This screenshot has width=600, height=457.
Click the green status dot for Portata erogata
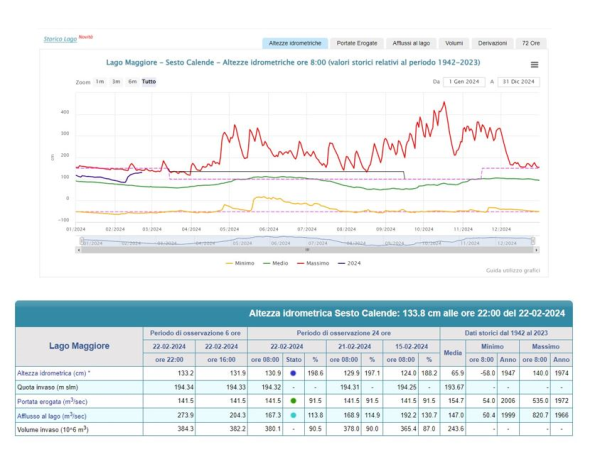pyautogui.click(x=295, y=401)
